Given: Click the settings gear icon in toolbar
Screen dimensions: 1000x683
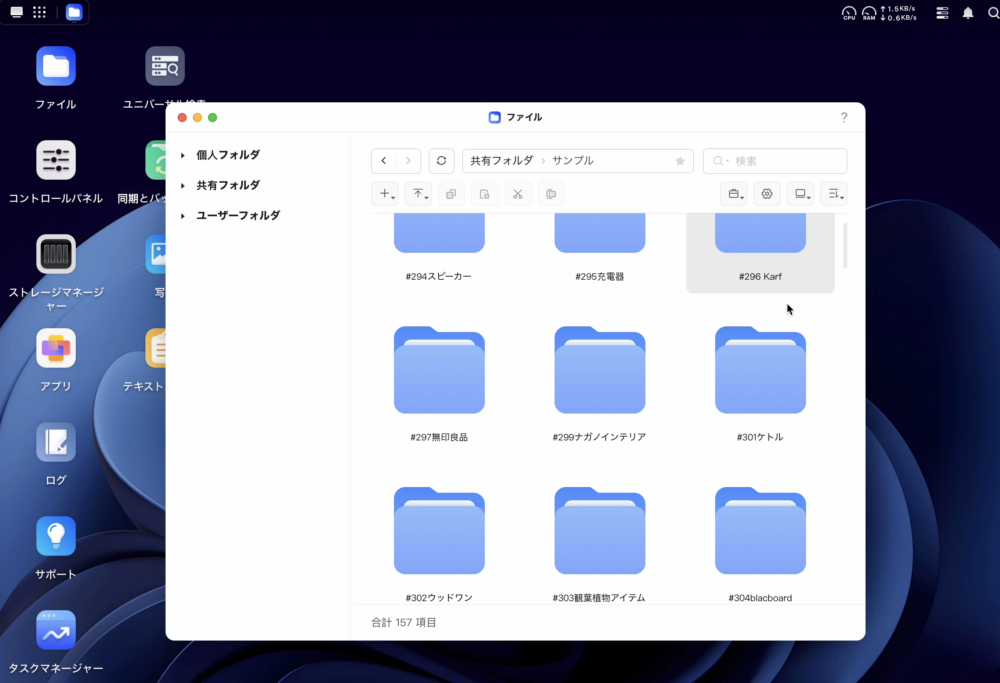Looking at the screenshot, I should [x=767, y=194].
